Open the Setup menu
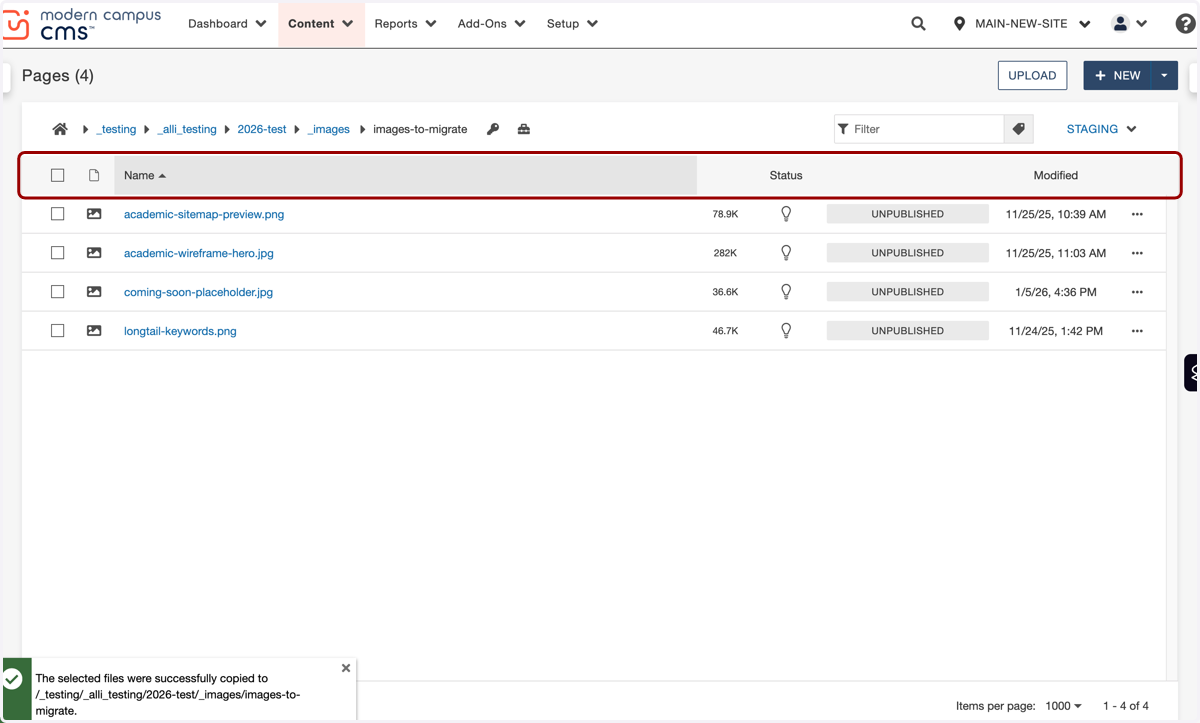The height and width of the screenshot is (723, 1200). tap(572, 24)
